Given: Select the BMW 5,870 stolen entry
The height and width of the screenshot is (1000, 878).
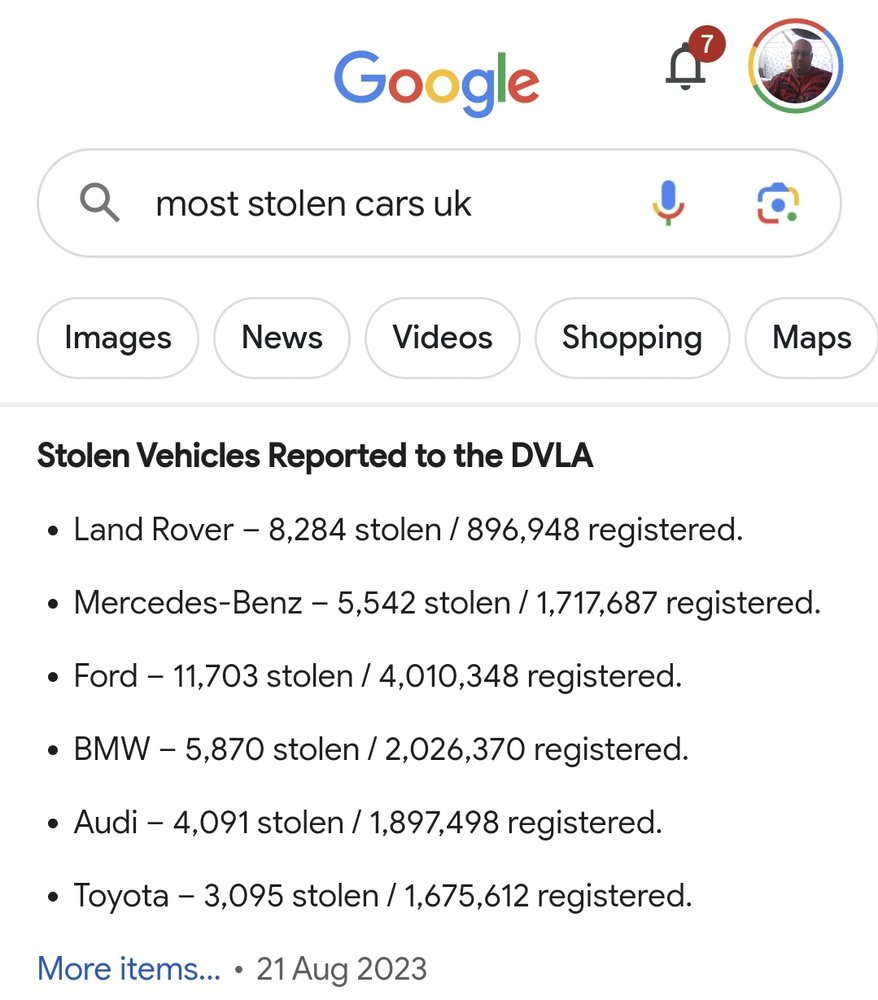Looking at the screenshot, I should click(x=380, y=749).
